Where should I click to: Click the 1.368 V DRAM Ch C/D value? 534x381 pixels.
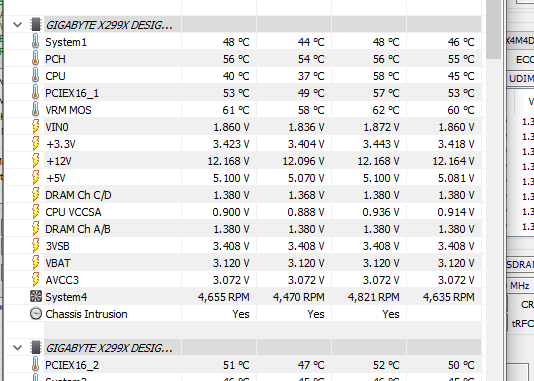coord(306,195)
